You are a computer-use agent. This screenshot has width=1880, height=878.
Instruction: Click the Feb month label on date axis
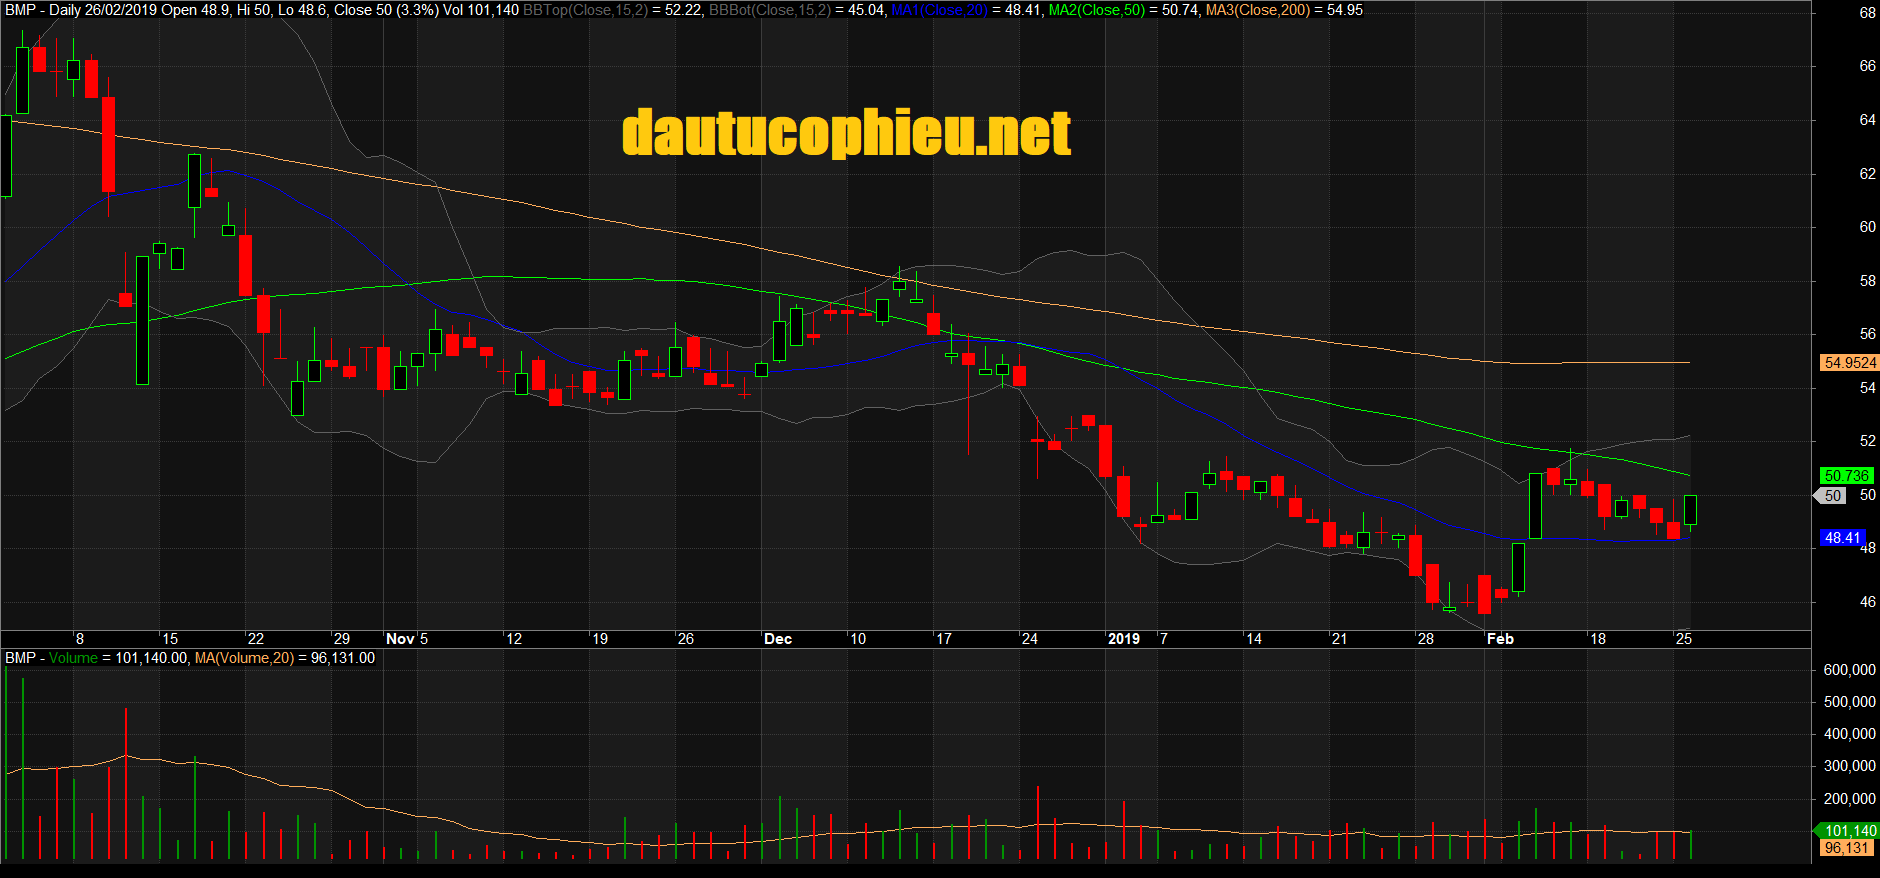tap(1500, 639)
